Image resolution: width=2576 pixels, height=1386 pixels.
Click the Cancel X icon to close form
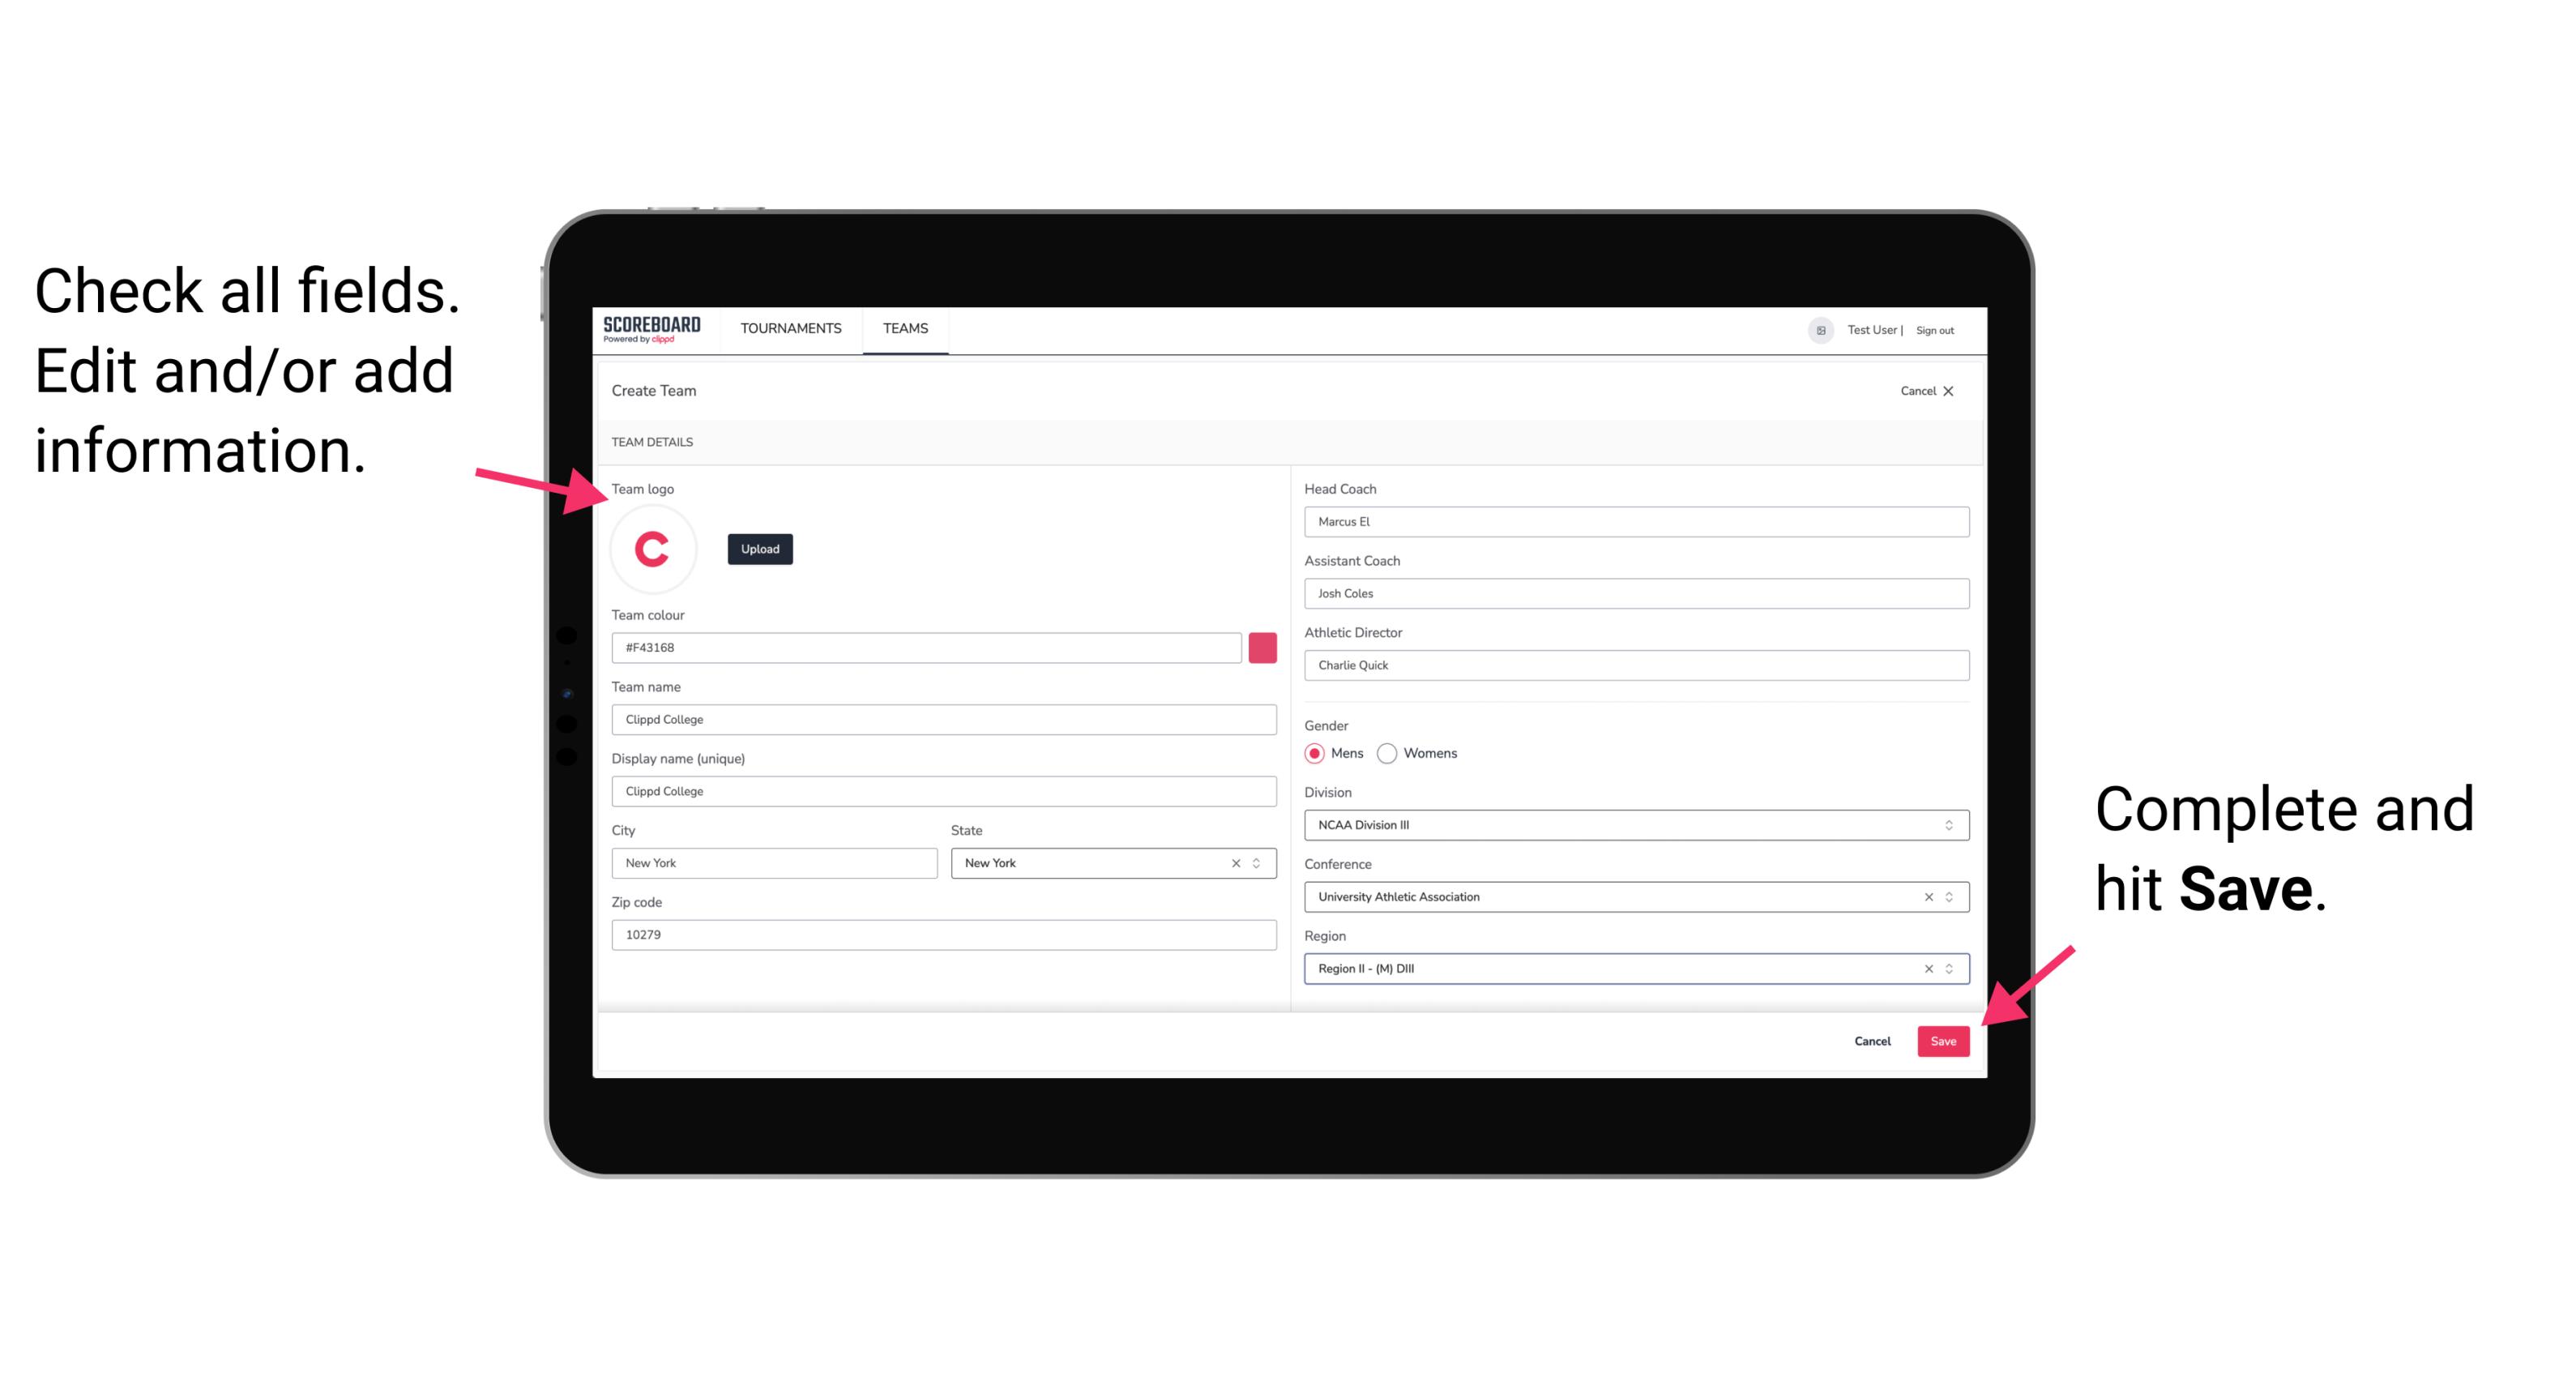click(1957, 391)
